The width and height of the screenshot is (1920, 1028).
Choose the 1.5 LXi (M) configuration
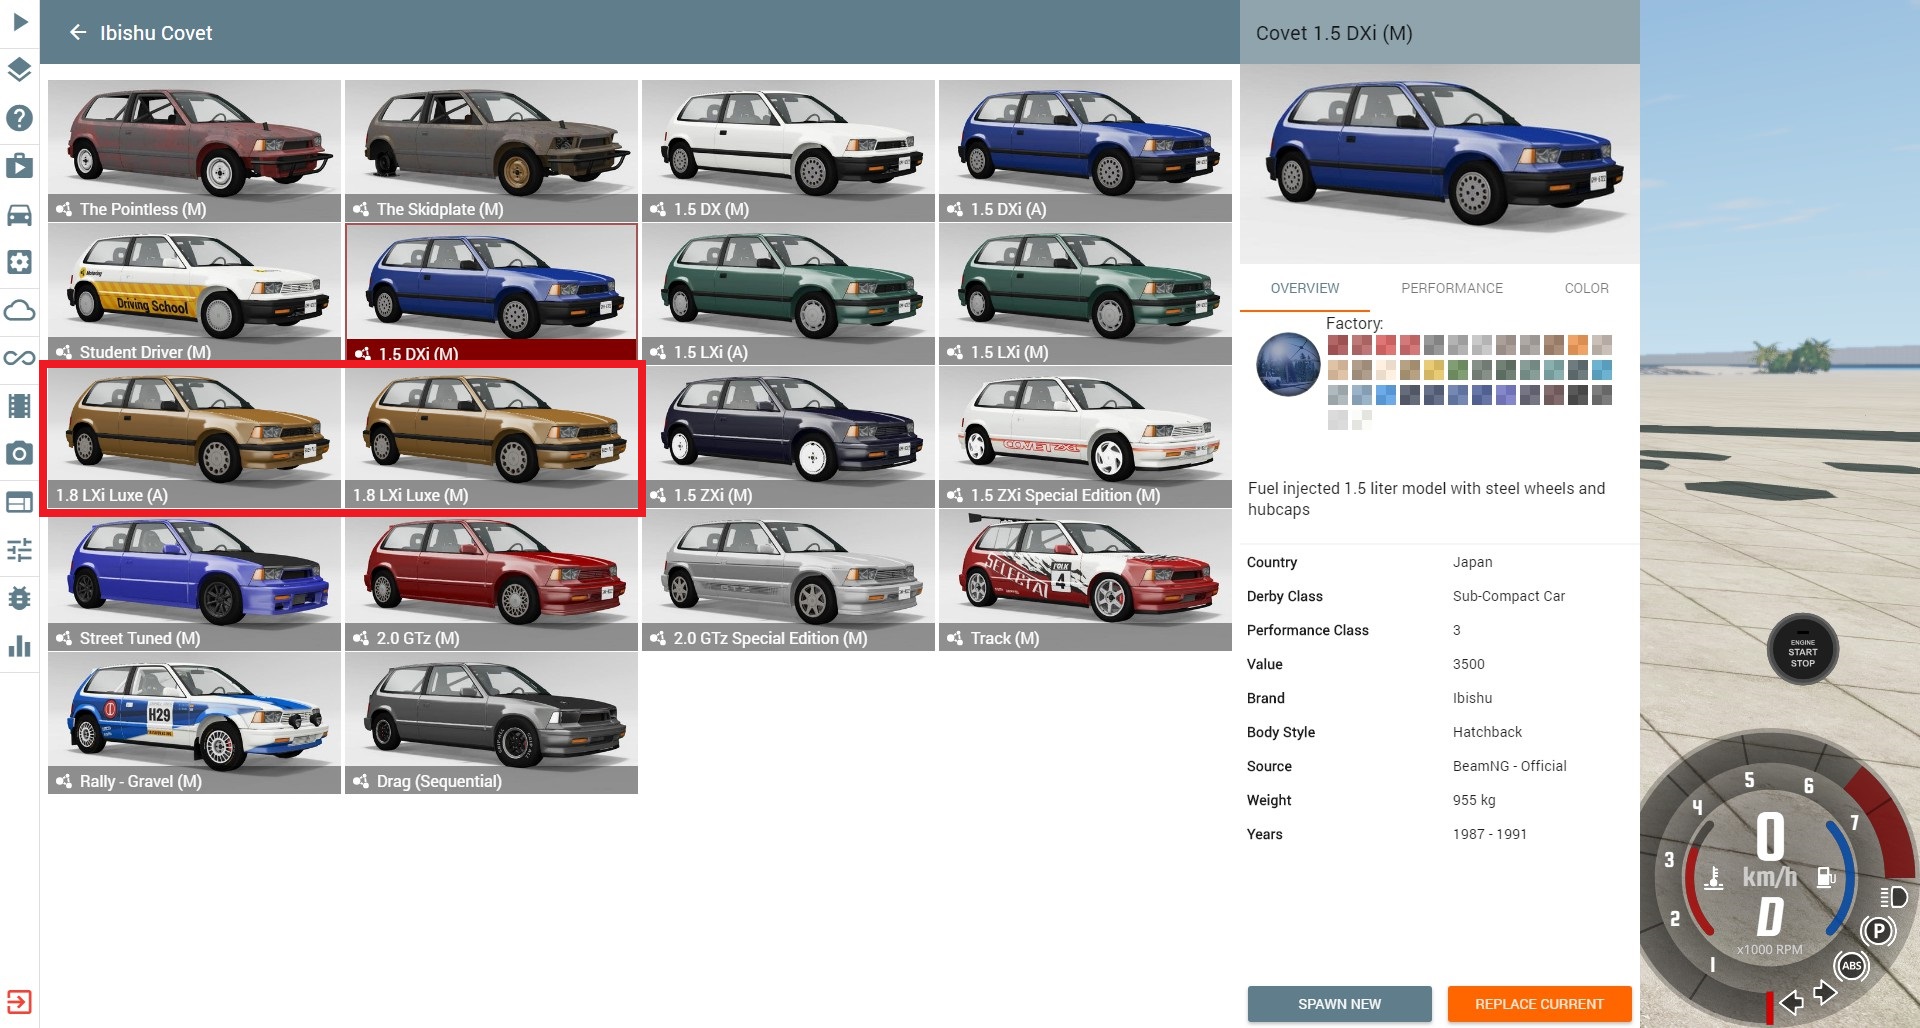[1085, 293]
